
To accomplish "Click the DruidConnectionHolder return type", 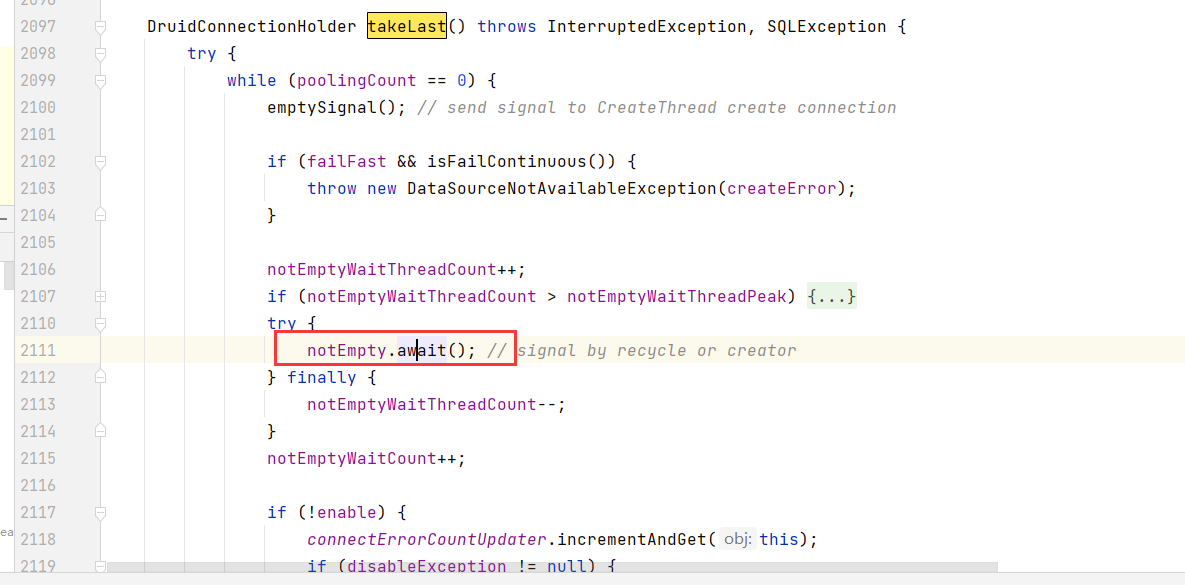I will click(252, 27).
